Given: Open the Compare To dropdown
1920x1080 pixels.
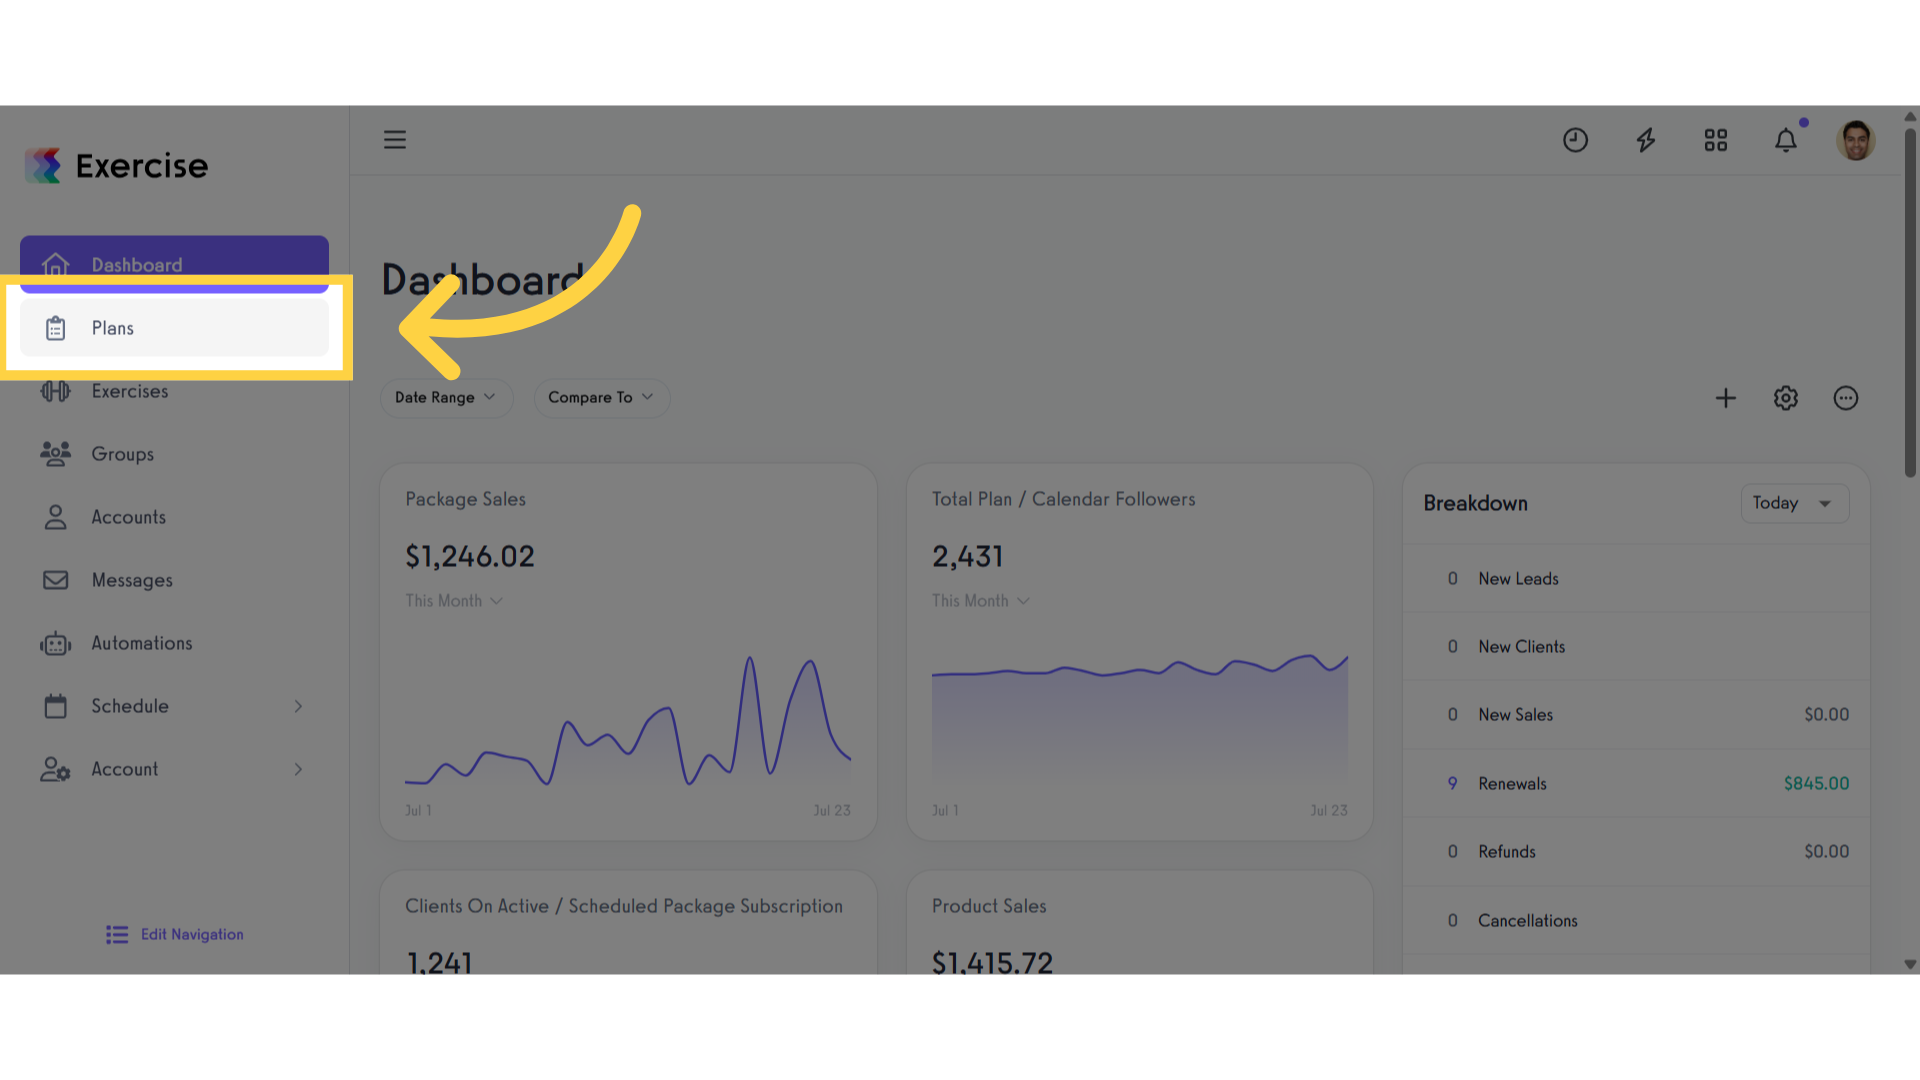Looking at the screenshot, I should pyautogui.click(x=601, y=397).
